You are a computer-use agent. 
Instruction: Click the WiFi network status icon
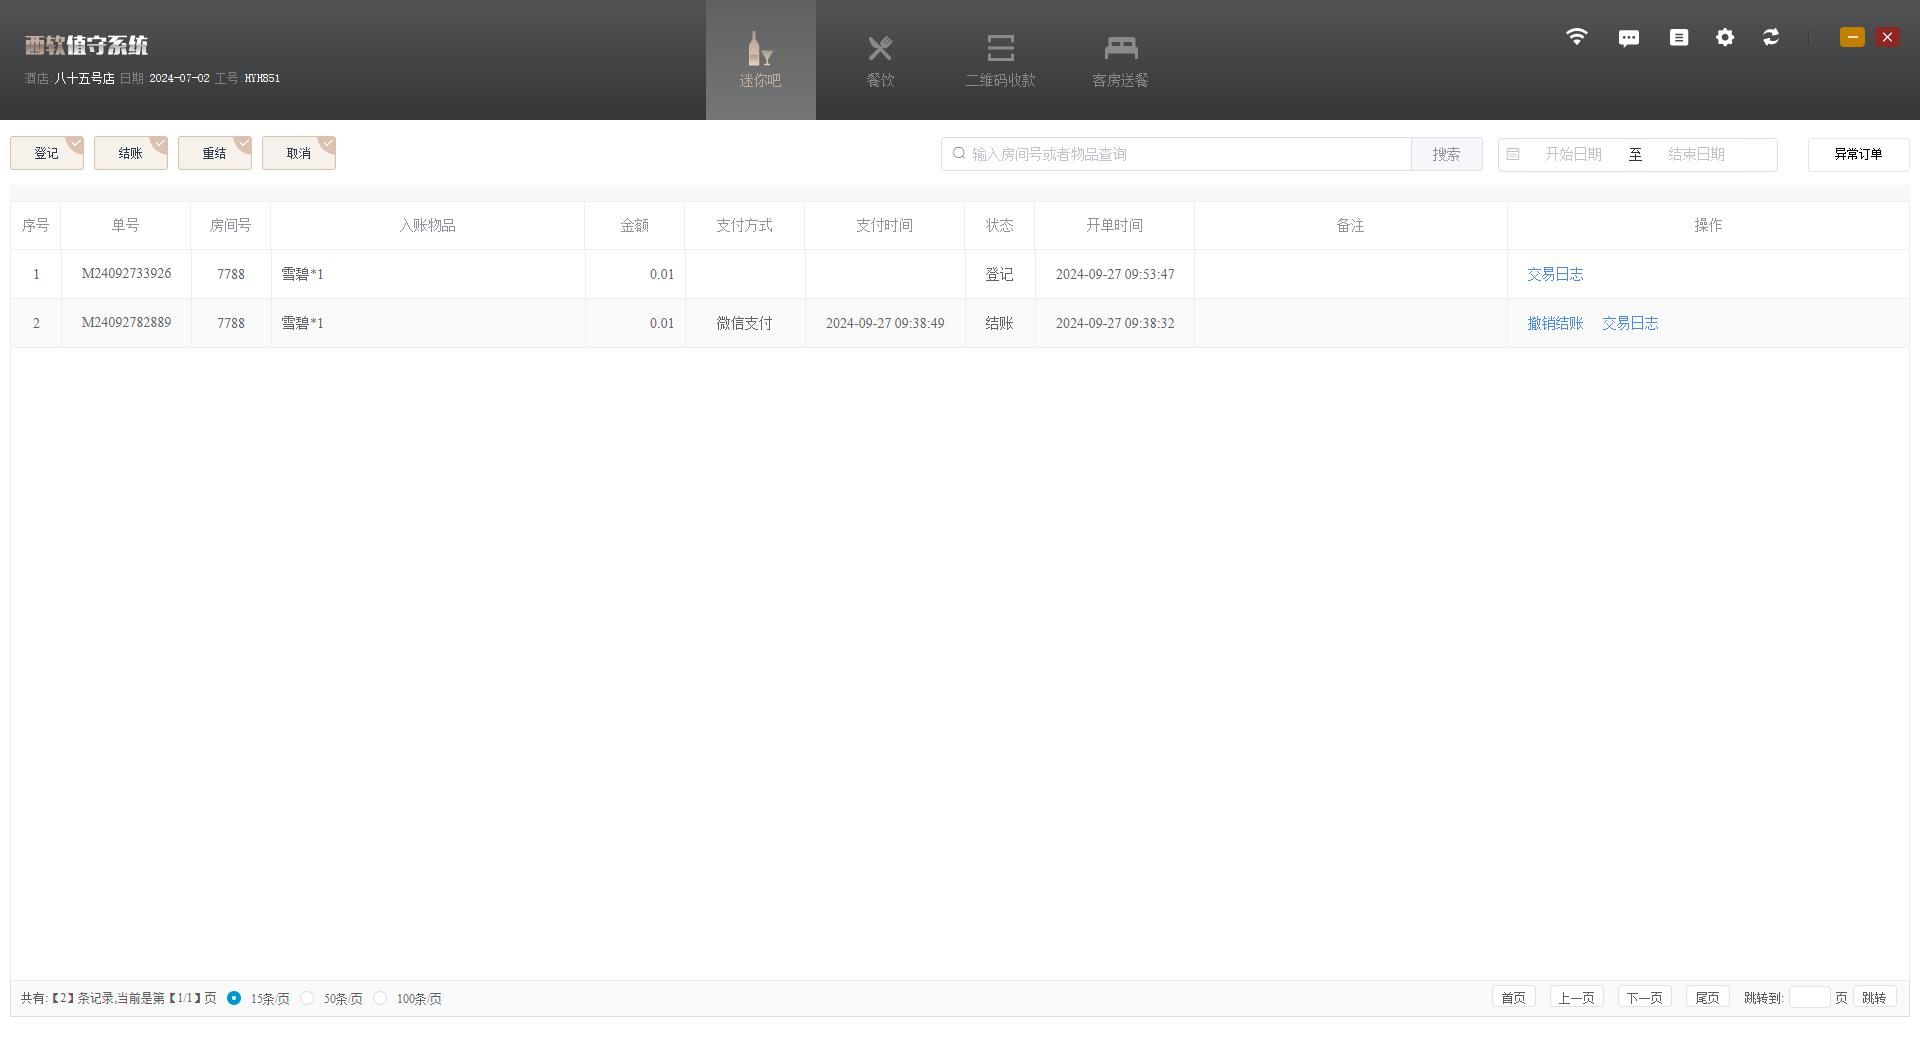[1576, 37]
